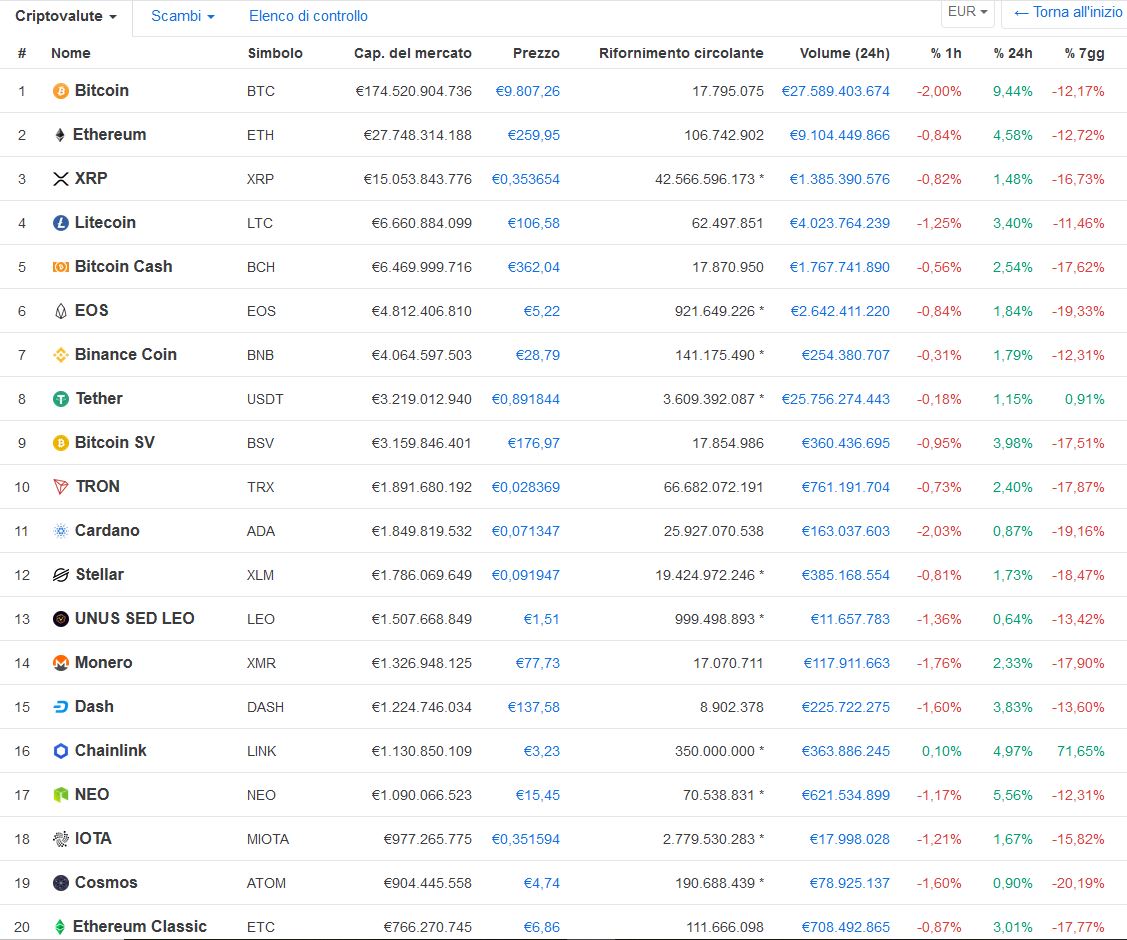The width and height of the screenshot is (1127, 940).
Task: Select TRON circulating supply 66.682.072.191
Action: [714, 487]
